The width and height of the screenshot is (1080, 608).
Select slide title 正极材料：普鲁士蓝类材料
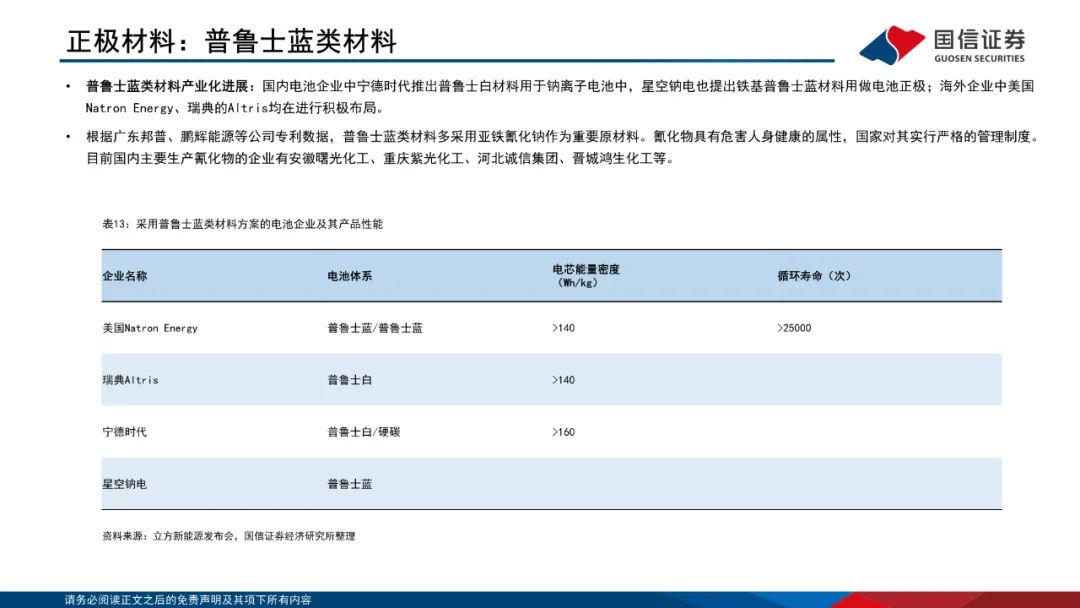(231, 41)
